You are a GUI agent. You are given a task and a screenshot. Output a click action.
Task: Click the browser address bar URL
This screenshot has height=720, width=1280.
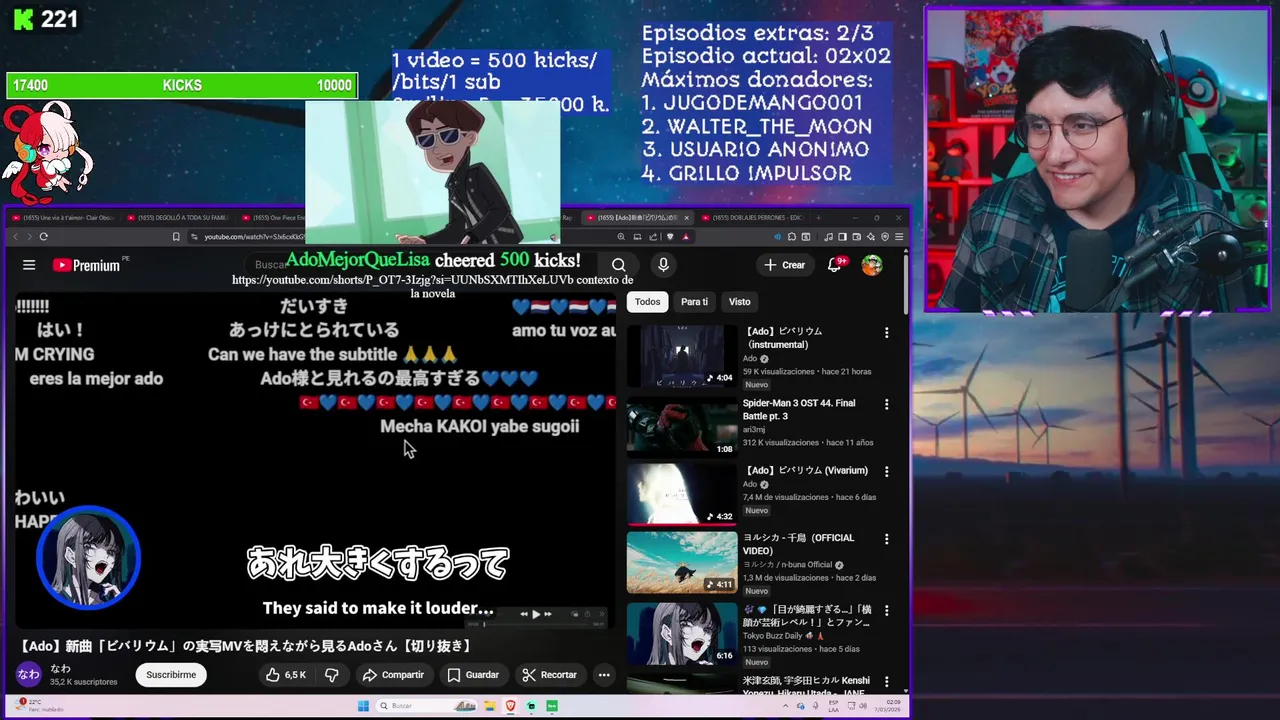pyautogui.click(x=255, y=237)
